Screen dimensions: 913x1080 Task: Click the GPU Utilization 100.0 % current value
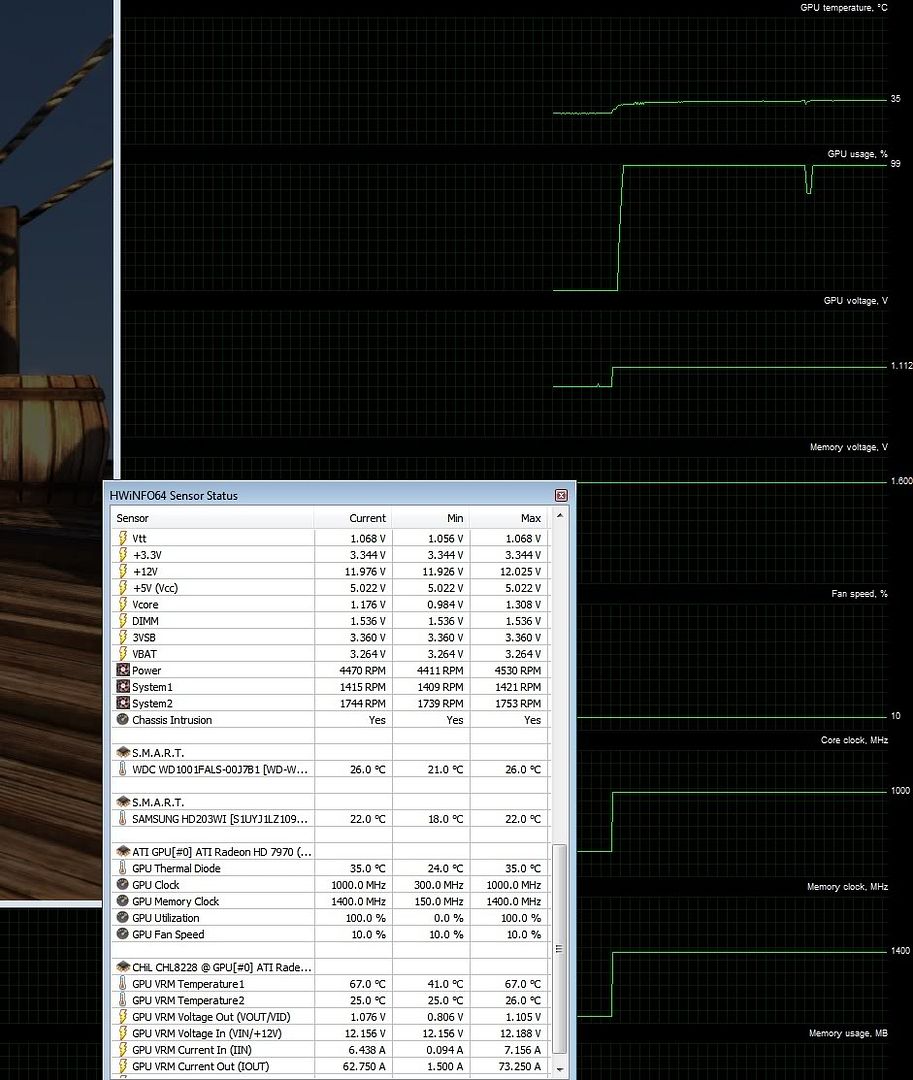[366, 919]
